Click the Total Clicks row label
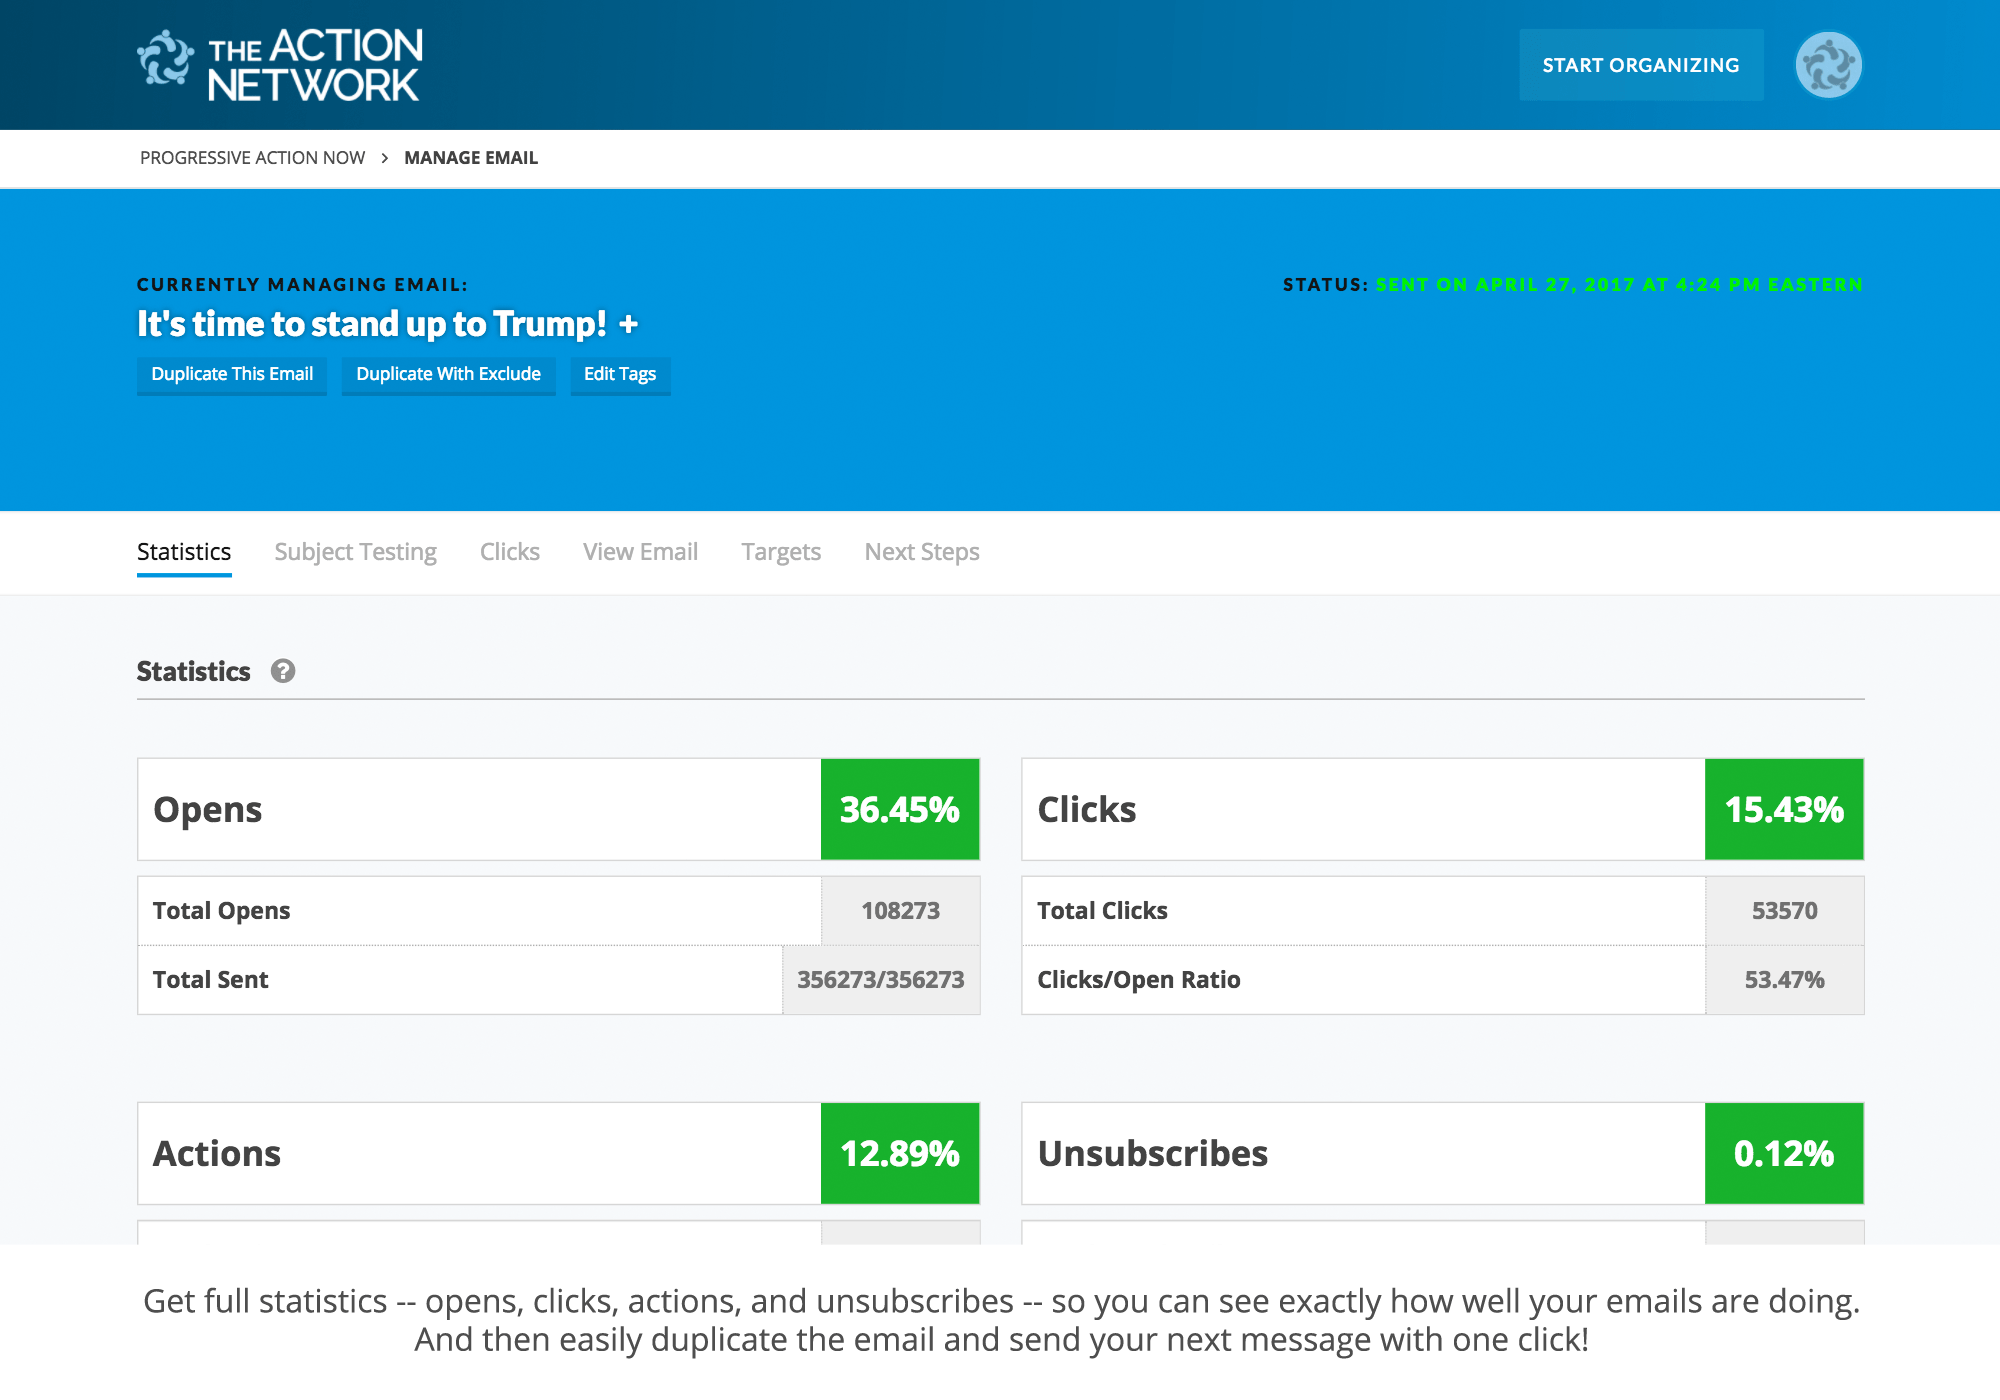This screenshot has width=2000, height=1400. (1102, 911)
